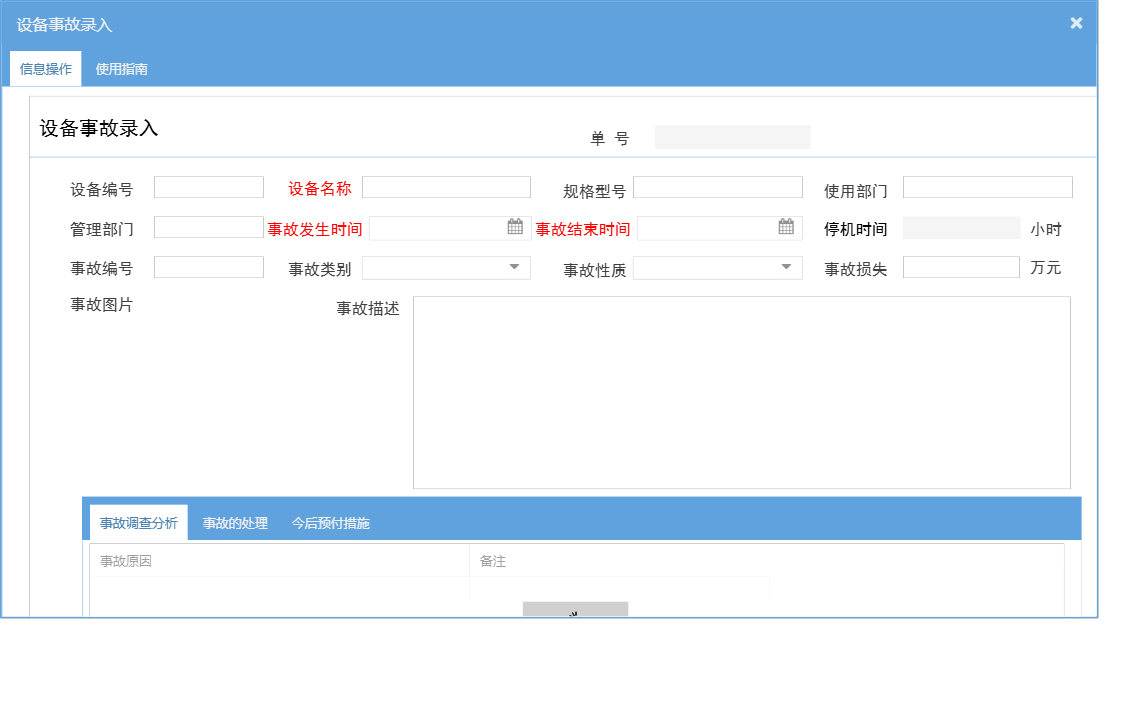The height and width of the screenshot is (725, 1131).
Task: Click the 设备名称 input field
Action: tap(446, 187)
